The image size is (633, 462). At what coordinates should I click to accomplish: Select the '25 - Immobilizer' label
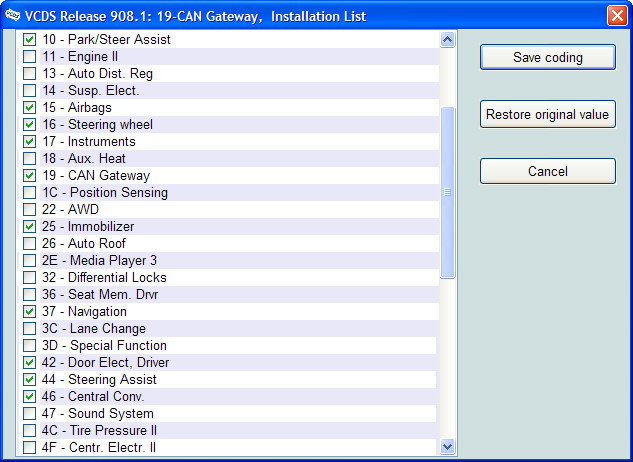pos(88,227)
